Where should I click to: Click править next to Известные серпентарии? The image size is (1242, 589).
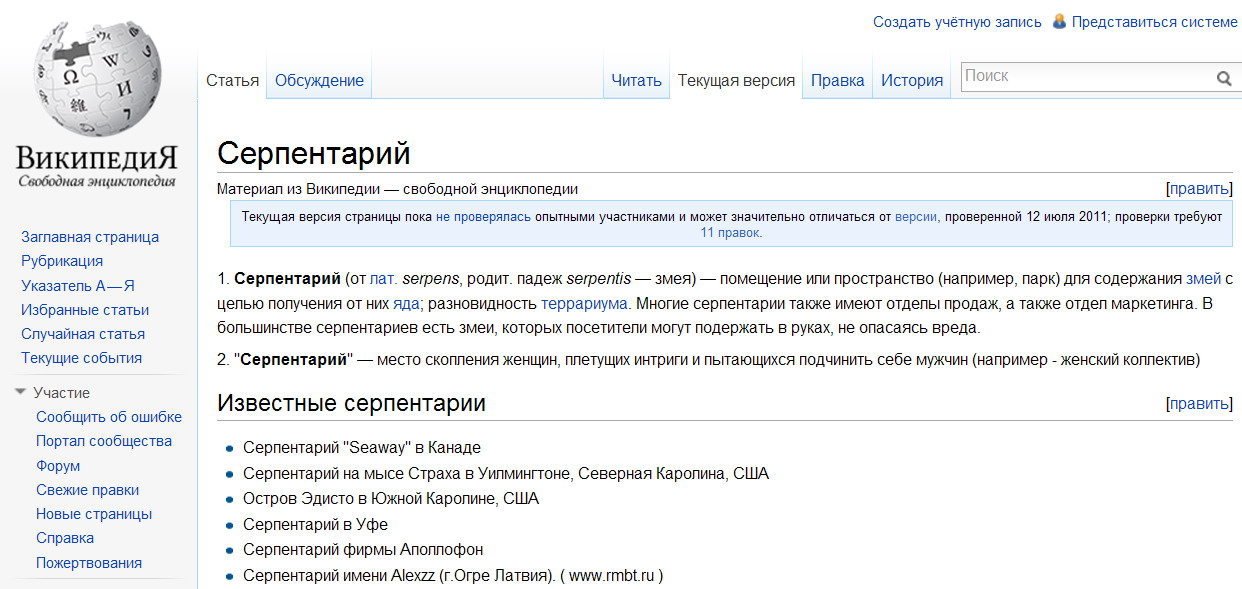coord(1199,404)
